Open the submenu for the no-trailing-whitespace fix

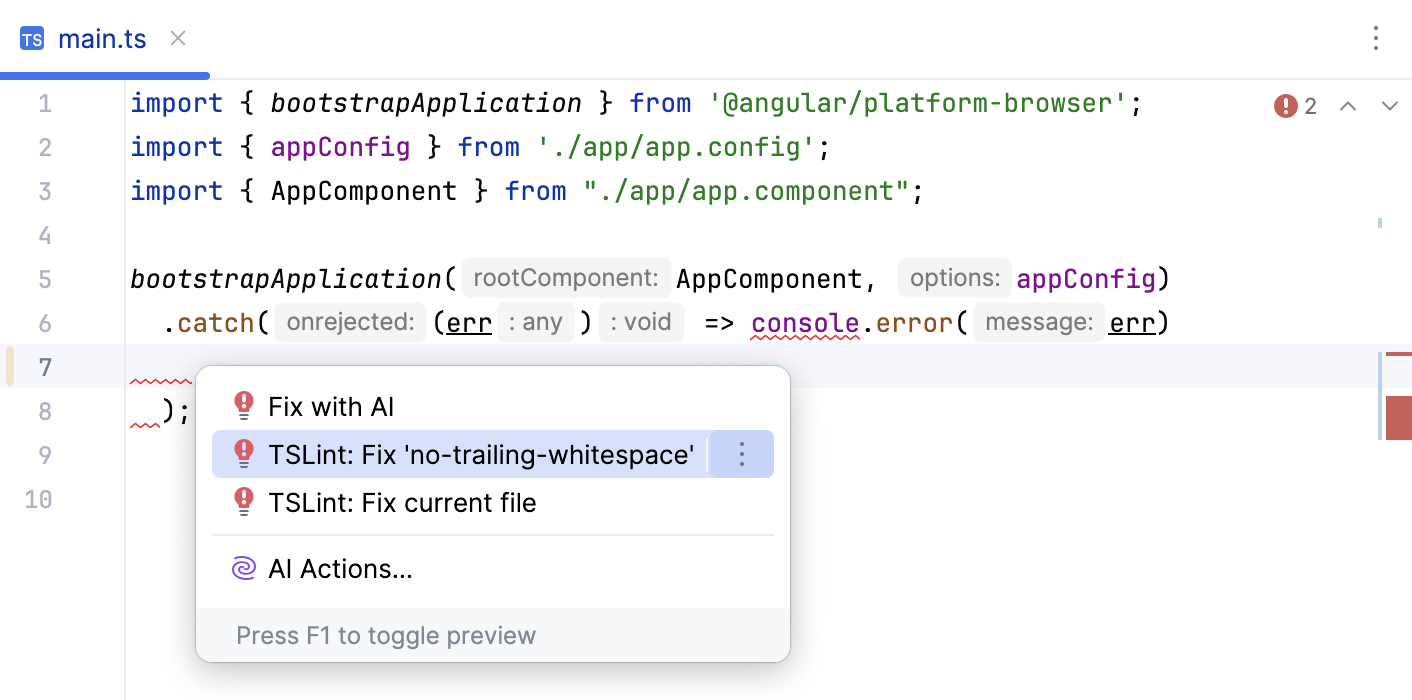741,453
